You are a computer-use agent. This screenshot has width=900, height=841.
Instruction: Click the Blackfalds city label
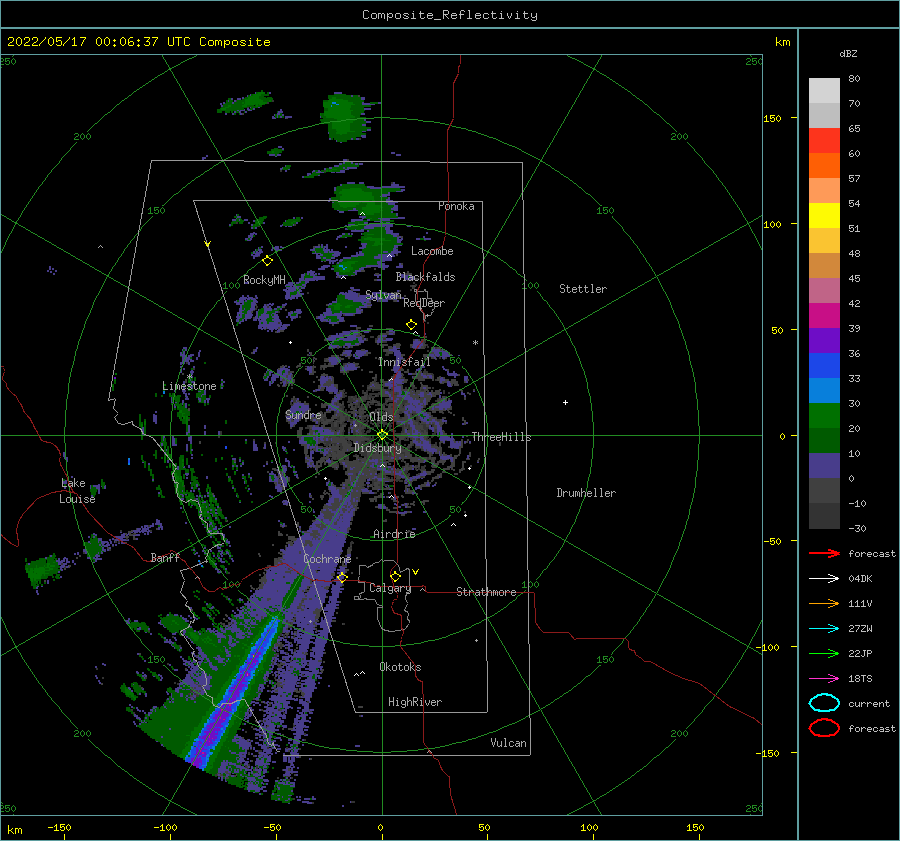425,277
